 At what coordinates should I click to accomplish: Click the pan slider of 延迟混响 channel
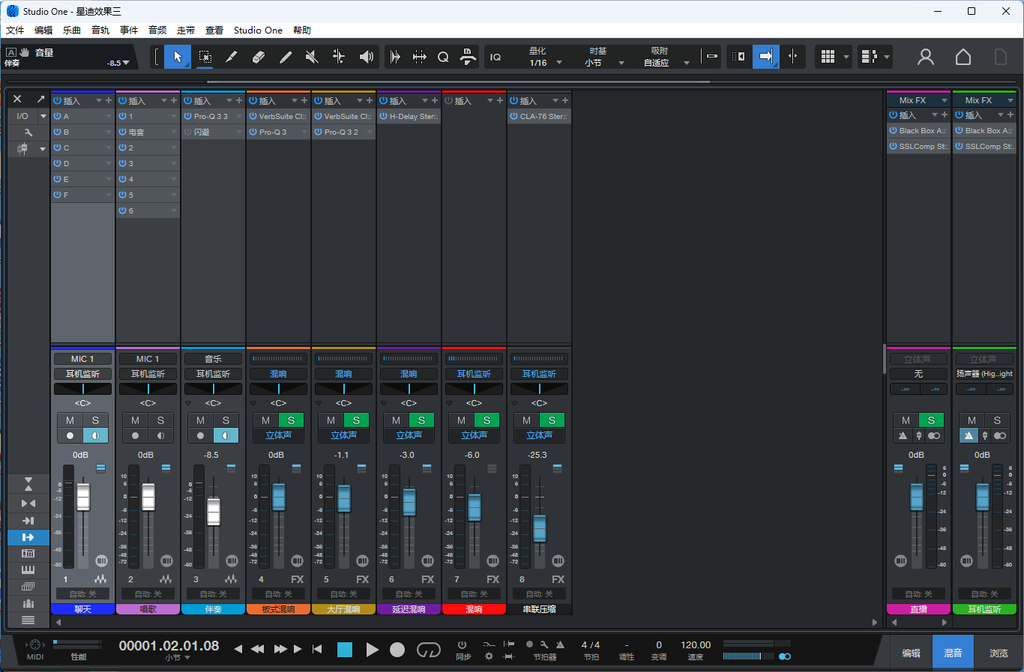point(409,389)
